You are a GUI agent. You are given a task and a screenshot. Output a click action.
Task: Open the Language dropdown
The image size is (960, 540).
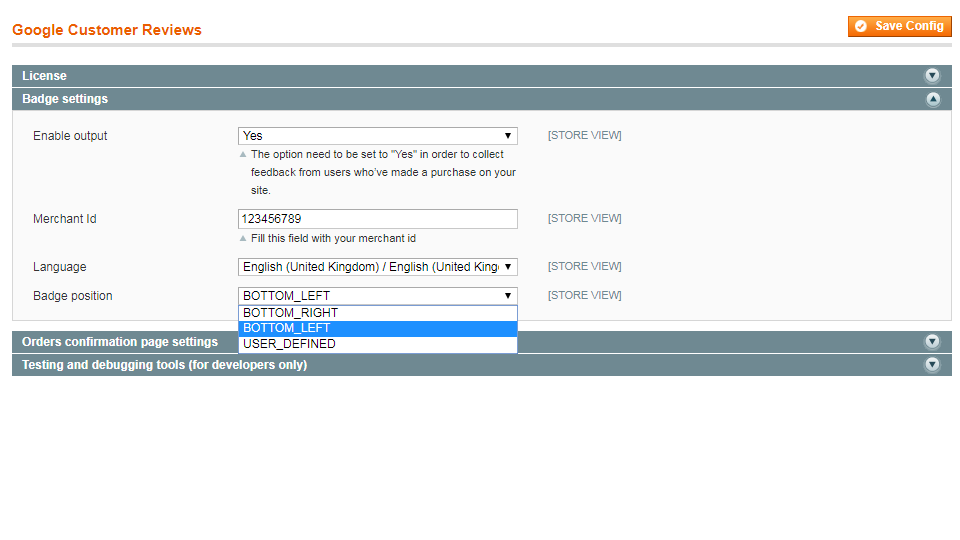click(378, 267)
